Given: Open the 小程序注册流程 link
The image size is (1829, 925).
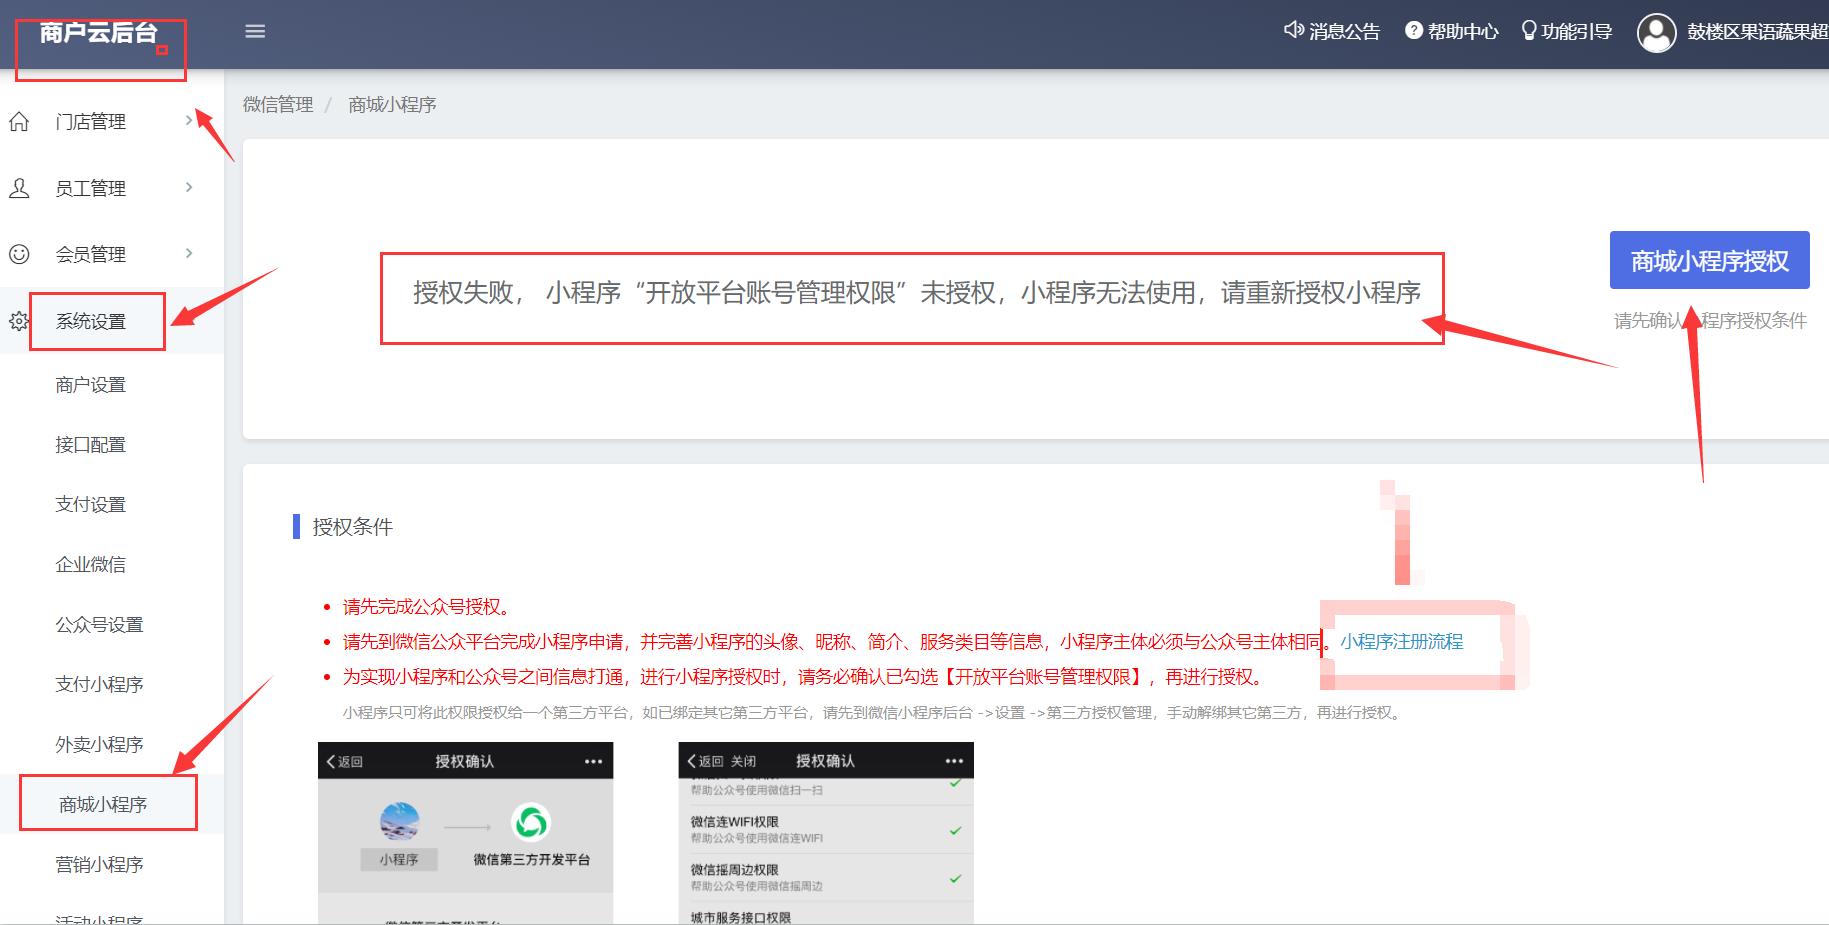Looking at the screenshot, I should pos(1401,642).
